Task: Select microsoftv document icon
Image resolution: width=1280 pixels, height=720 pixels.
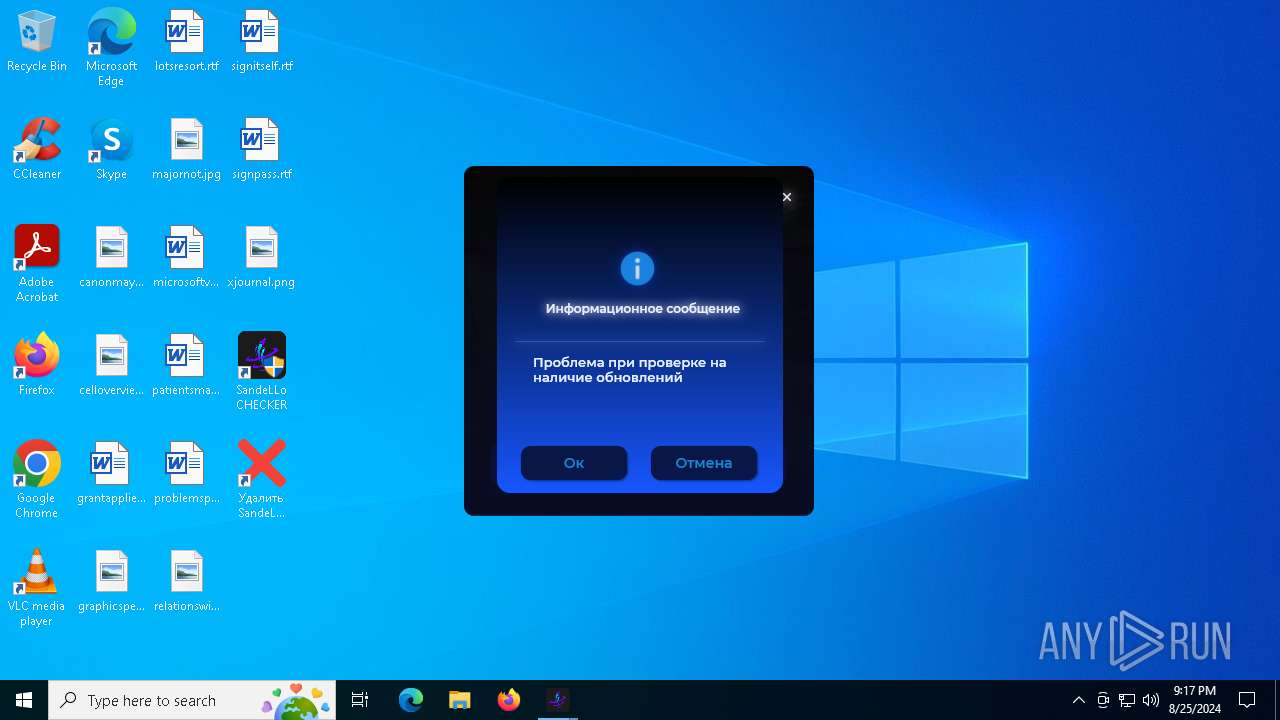Action: pyautogui.click(x=187, y=258)
